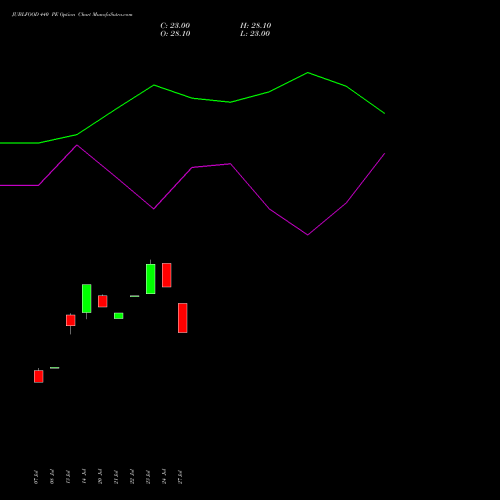Click the green indicator line's highest peak
This screenshot has width=500, height=500.
pos(308,72)
